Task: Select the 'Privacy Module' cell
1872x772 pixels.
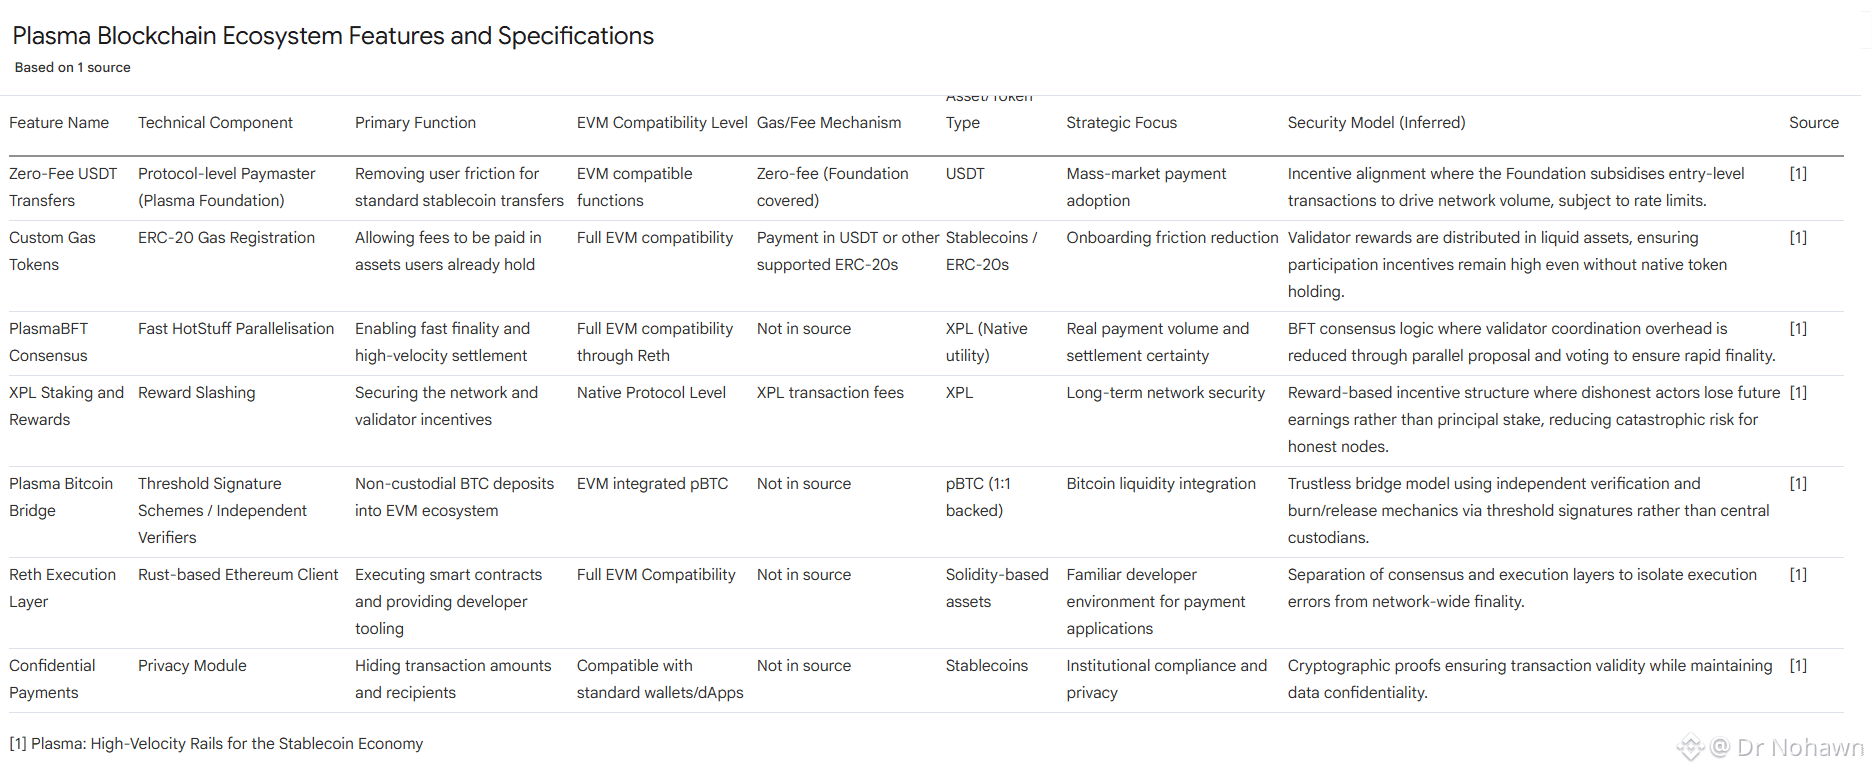Action: point(192,665)
